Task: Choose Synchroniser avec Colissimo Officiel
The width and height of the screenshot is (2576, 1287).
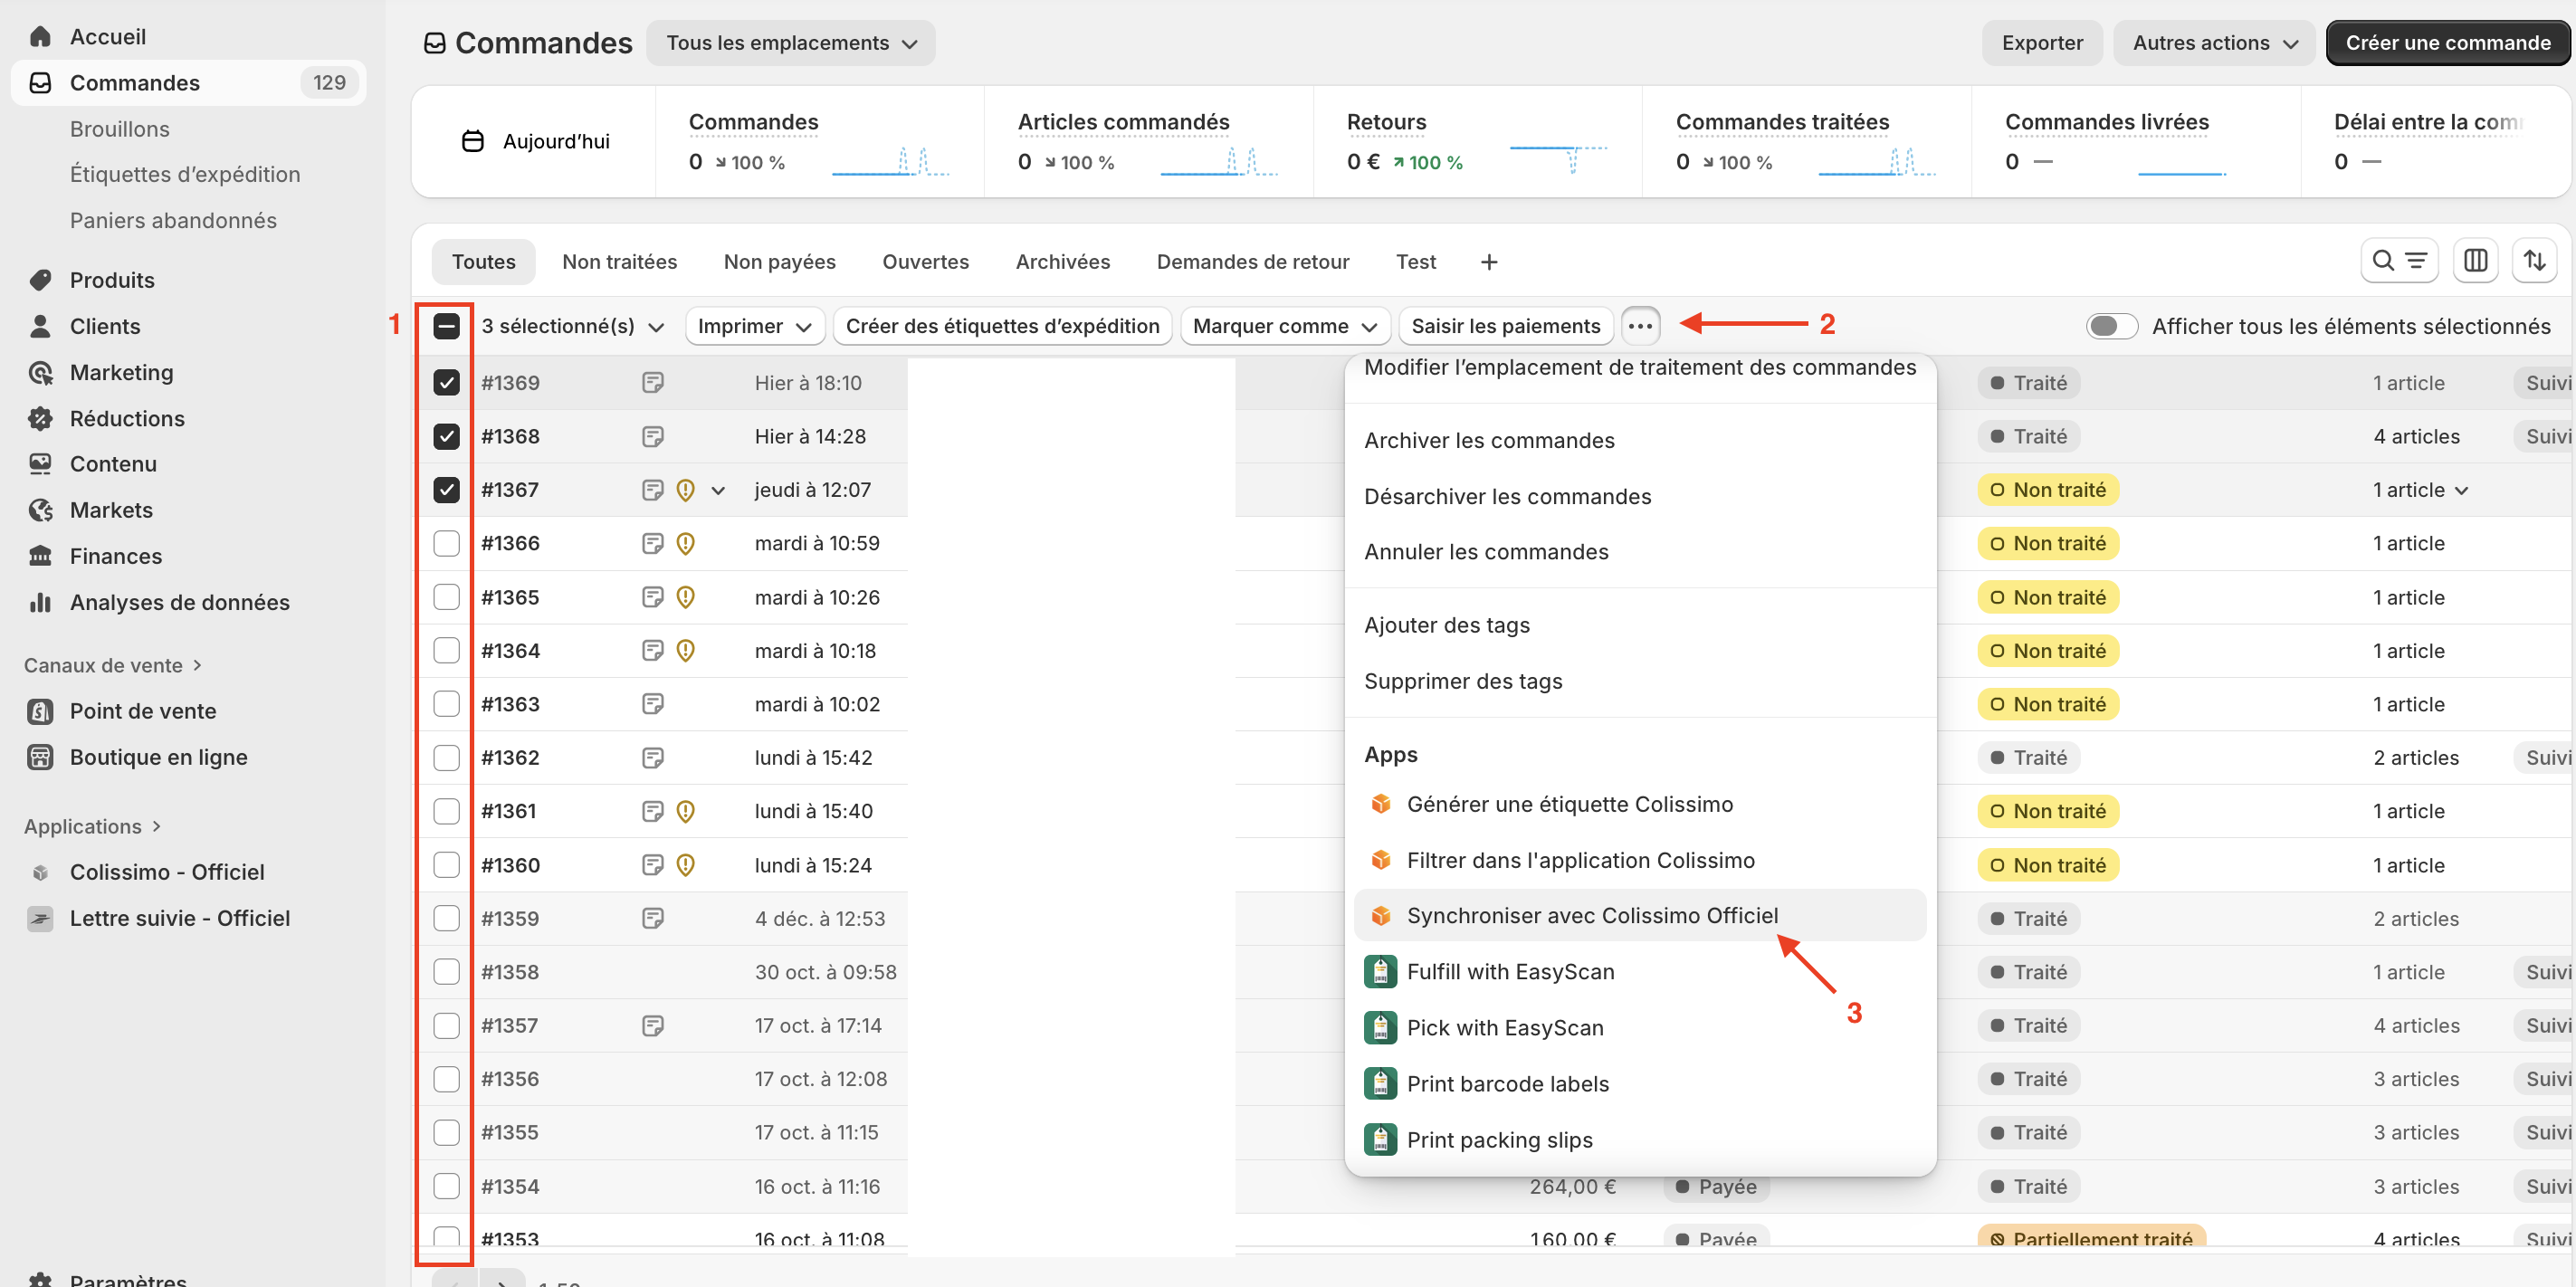Action: pos(1591,915)
